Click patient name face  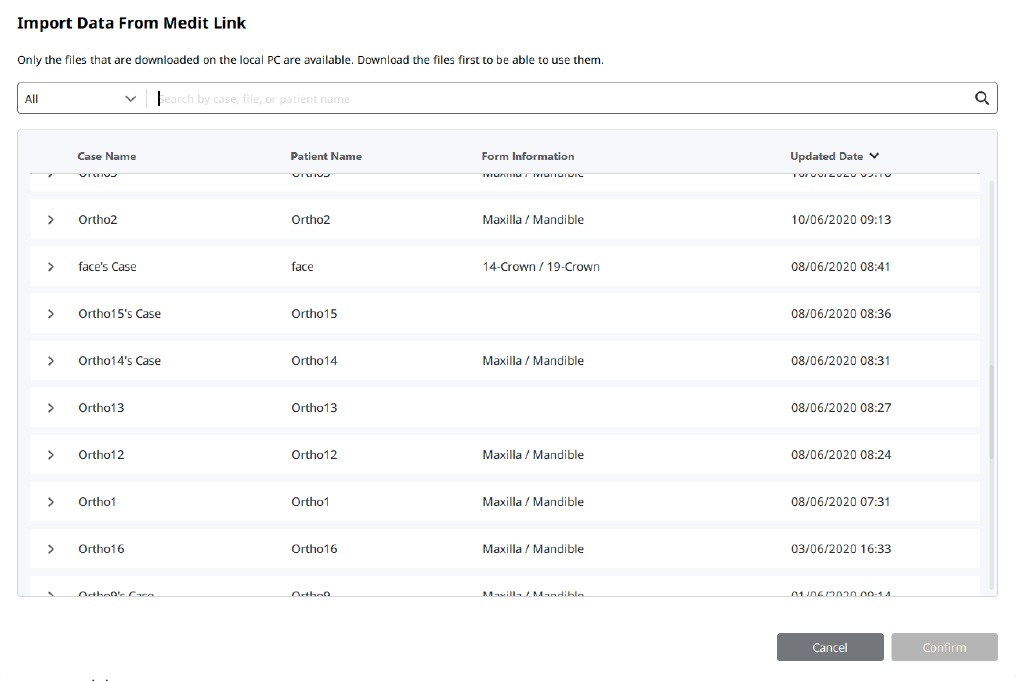tap(302, 267)
